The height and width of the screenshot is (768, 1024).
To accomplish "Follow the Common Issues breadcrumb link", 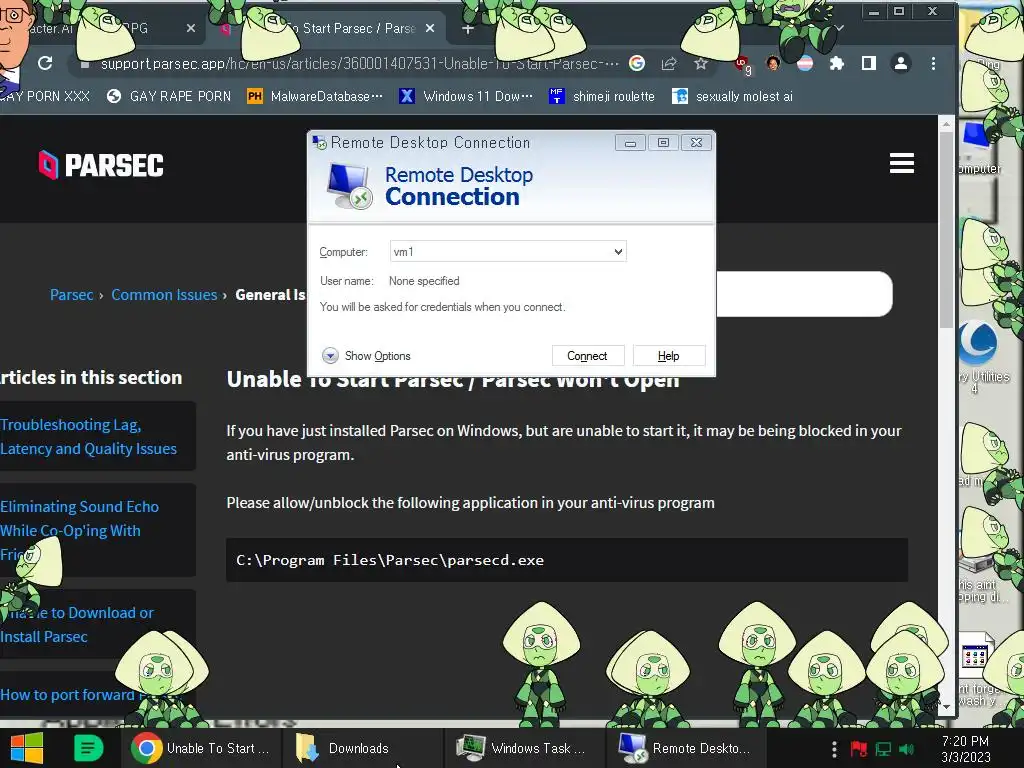I will coord(164,295).
